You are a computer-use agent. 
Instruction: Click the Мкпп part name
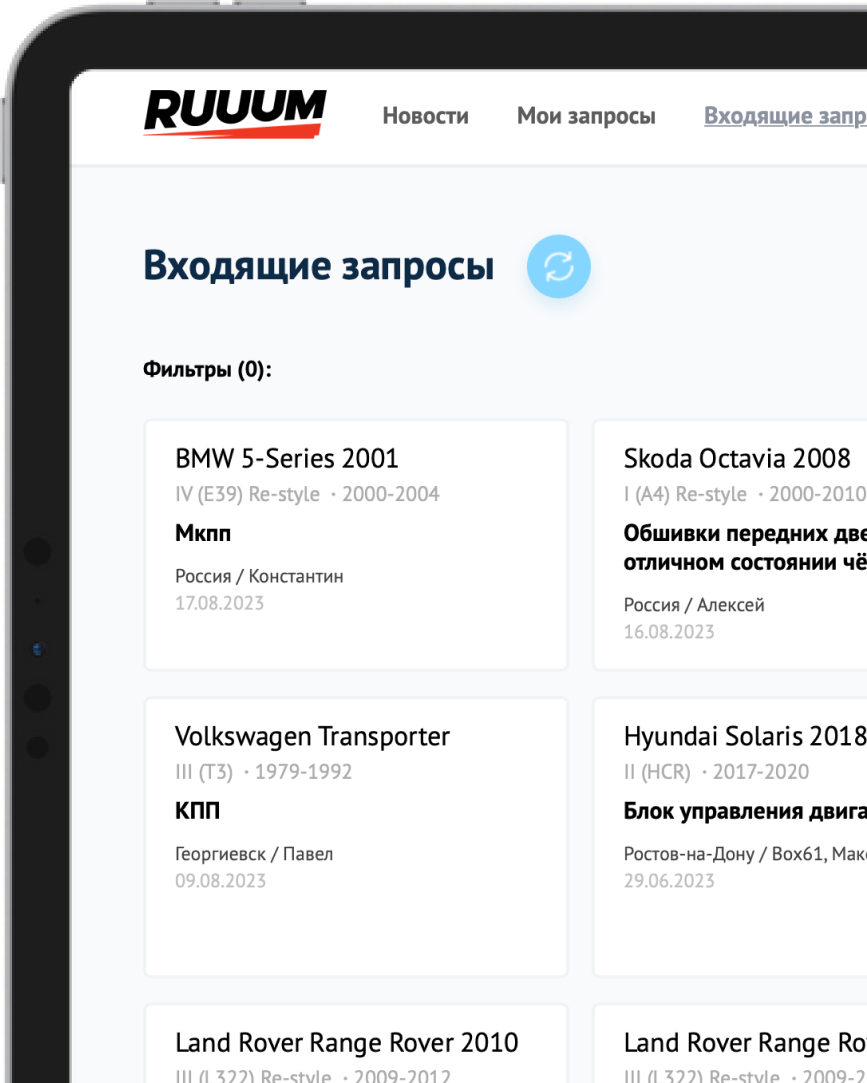click(x=203, y=533)
